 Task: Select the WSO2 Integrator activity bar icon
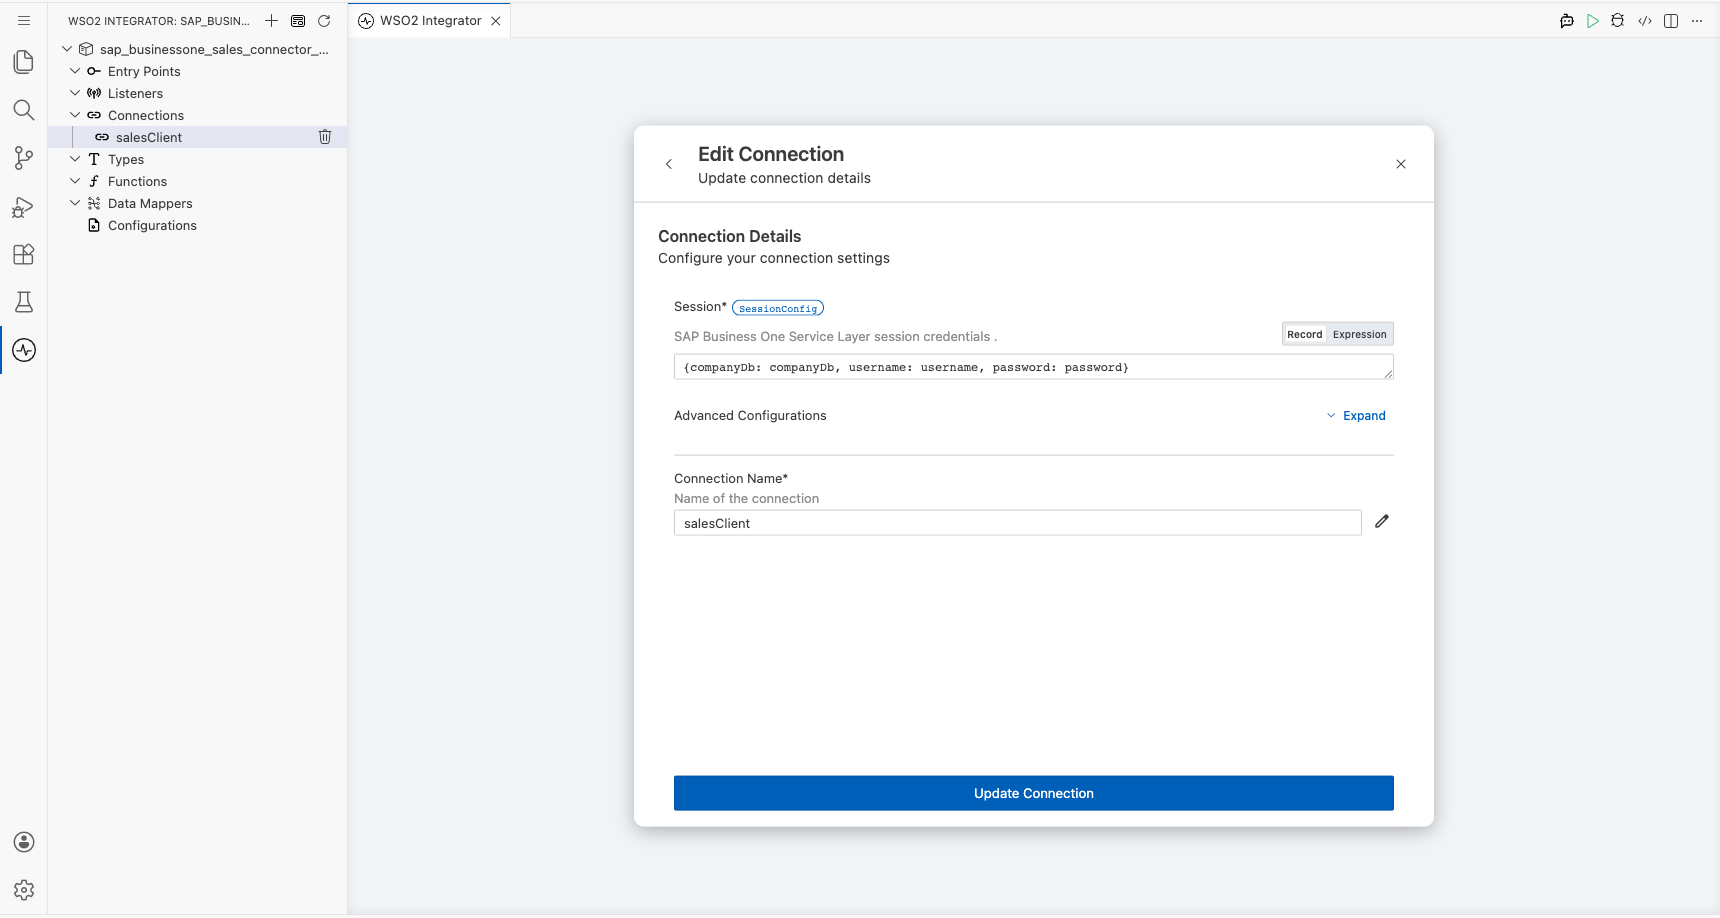tap(24, 350)
